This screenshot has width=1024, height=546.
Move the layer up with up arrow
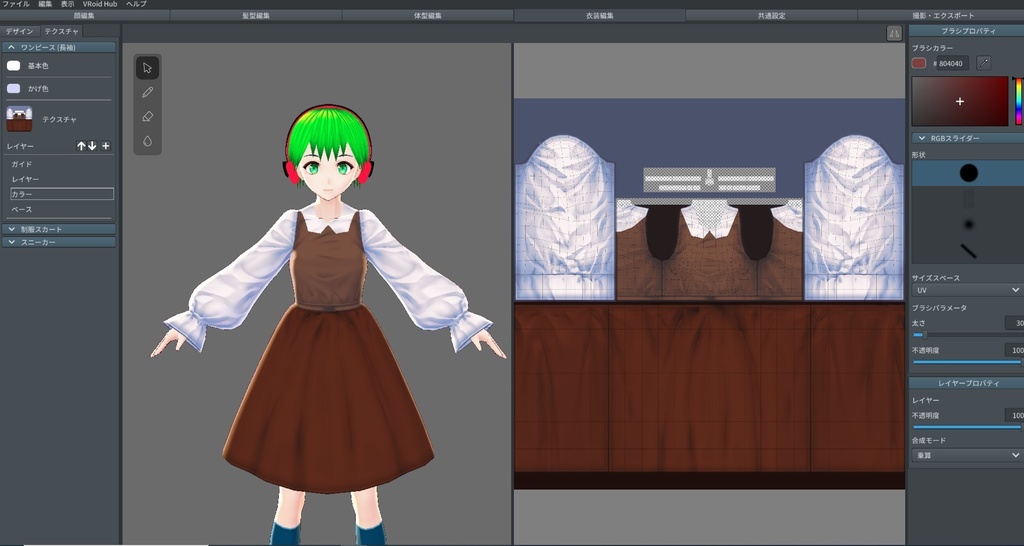81,146
